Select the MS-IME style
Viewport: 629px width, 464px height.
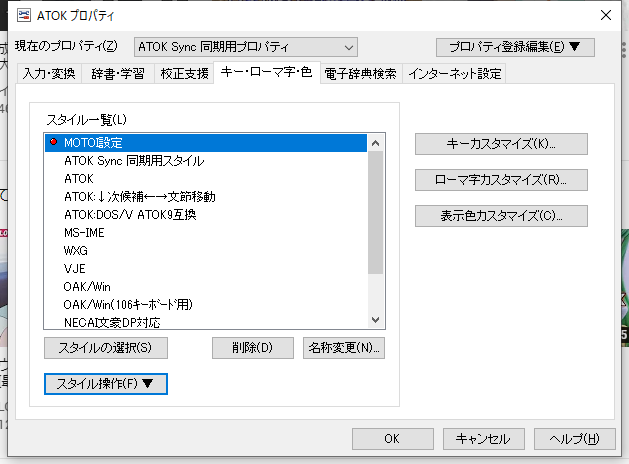206,233
